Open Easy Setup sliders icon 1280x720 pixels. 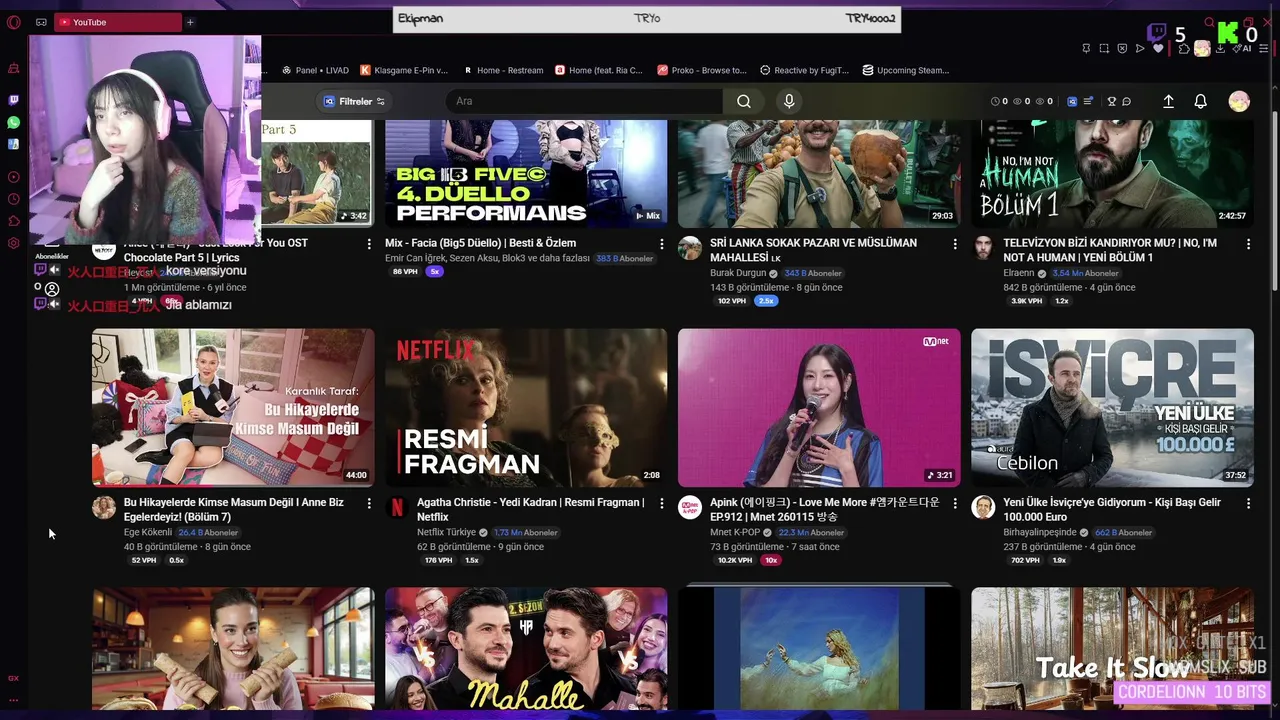tap(1264, 48)
